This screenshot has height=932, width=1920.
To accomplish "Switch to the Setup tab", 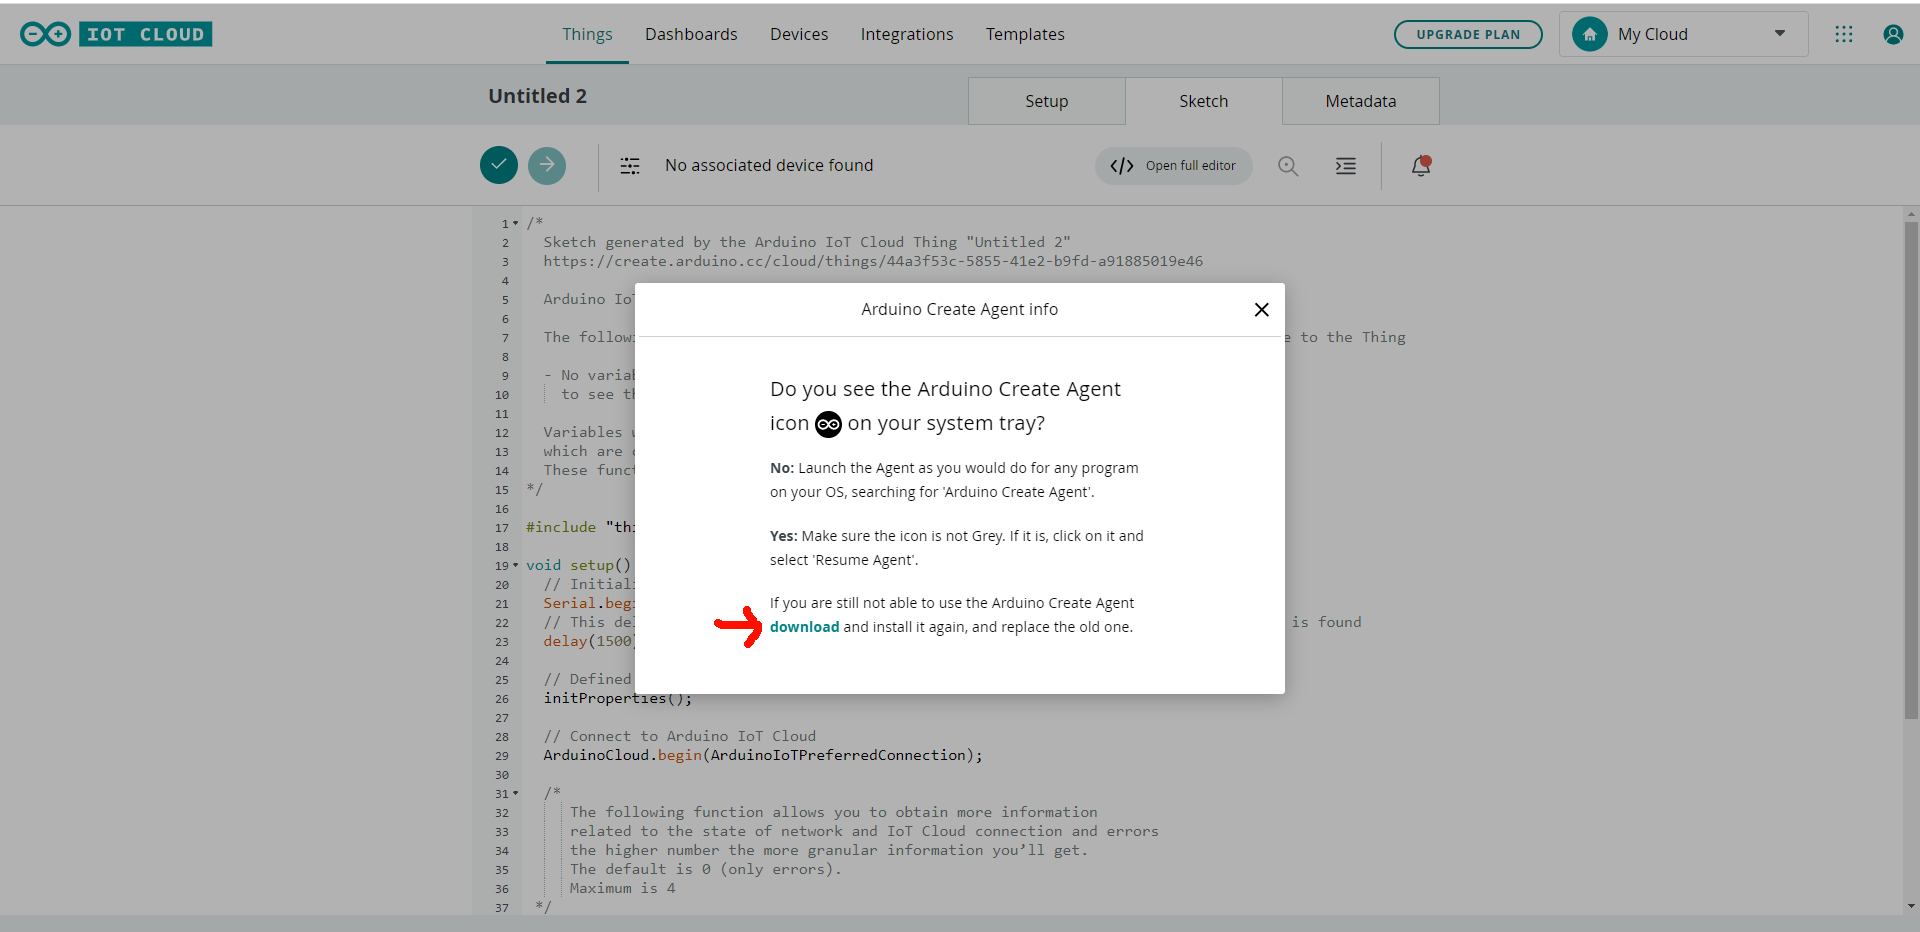I will tap(1046, 101).
